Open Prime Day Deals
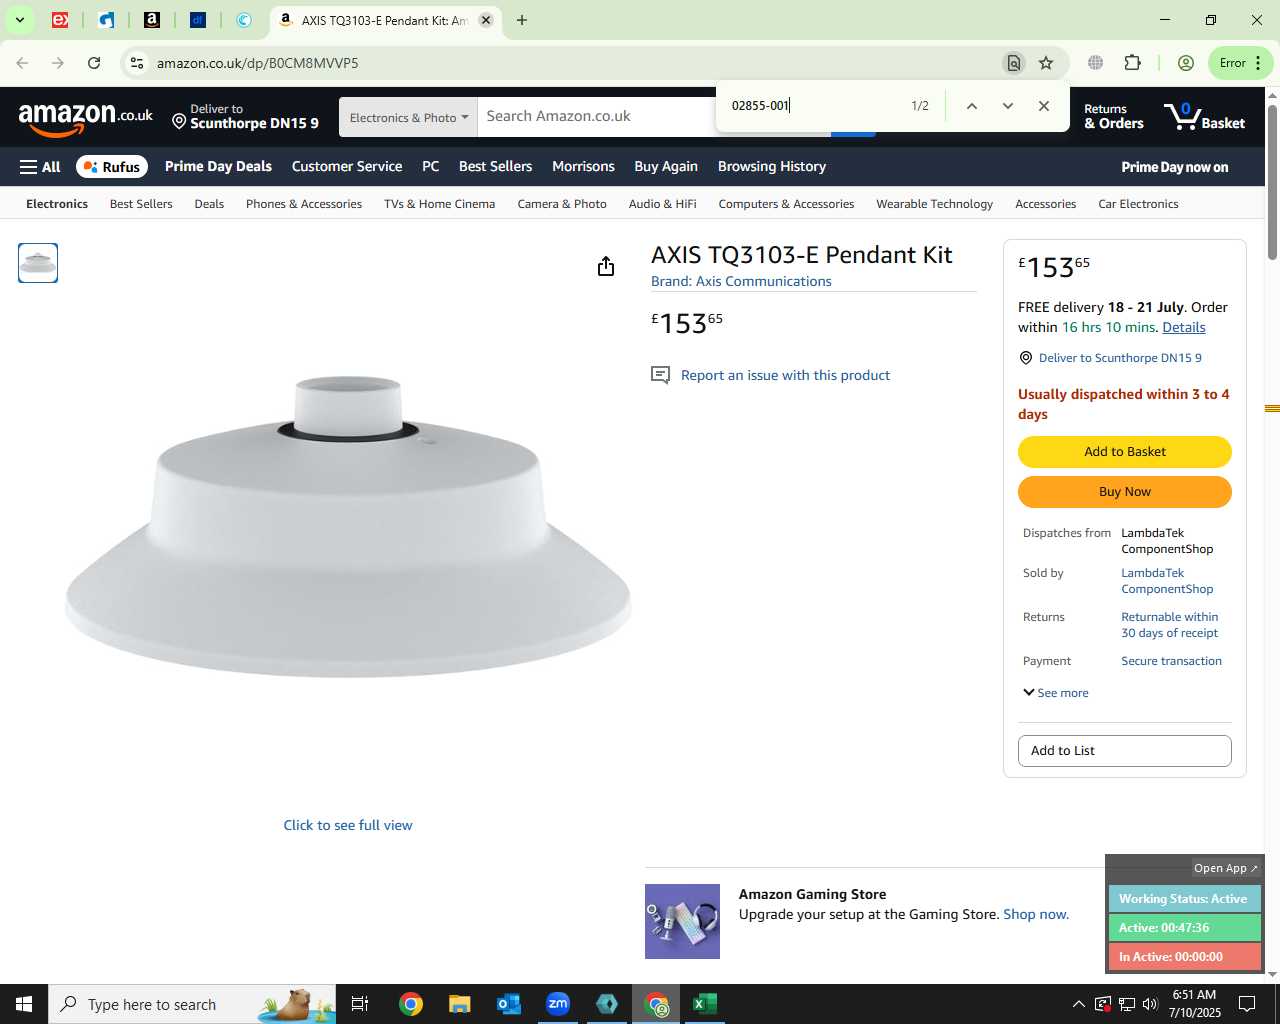 click(x=218, y=167)
